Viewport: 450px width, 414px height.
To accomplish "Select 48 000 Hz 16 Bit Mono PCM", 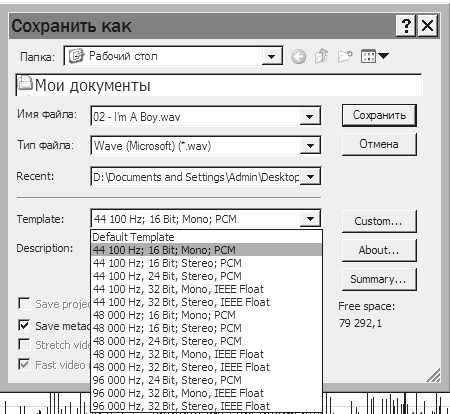I will [206, 315].
